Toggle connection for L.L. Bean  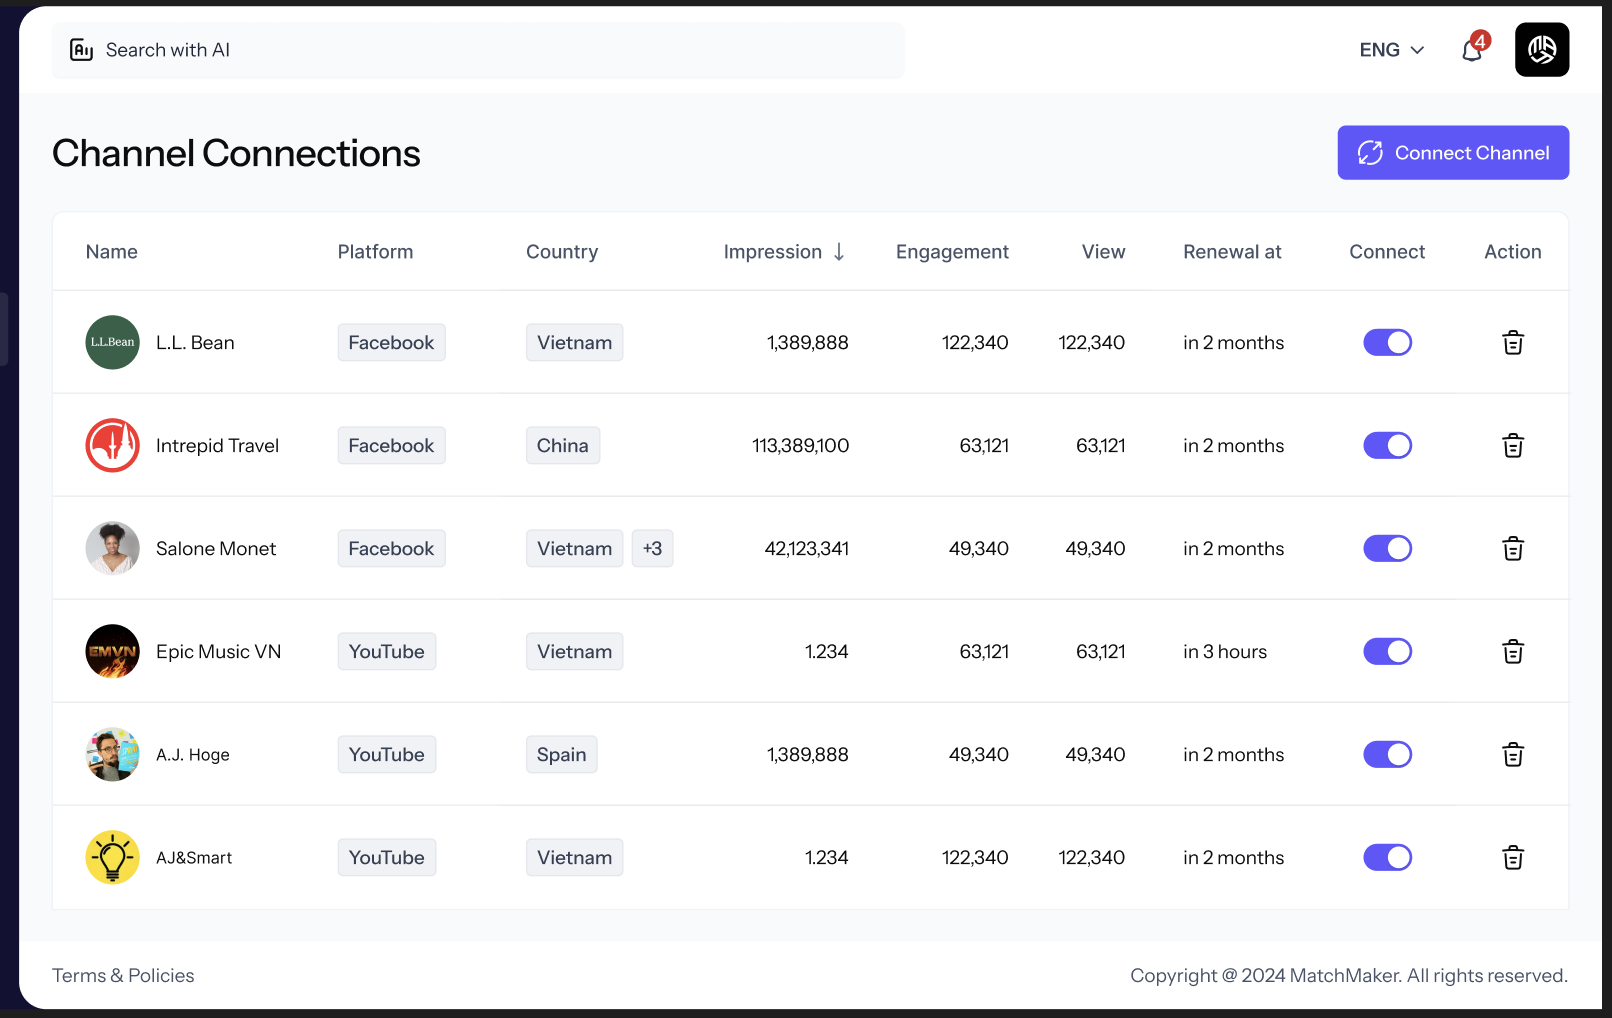tap(1387, 342)
